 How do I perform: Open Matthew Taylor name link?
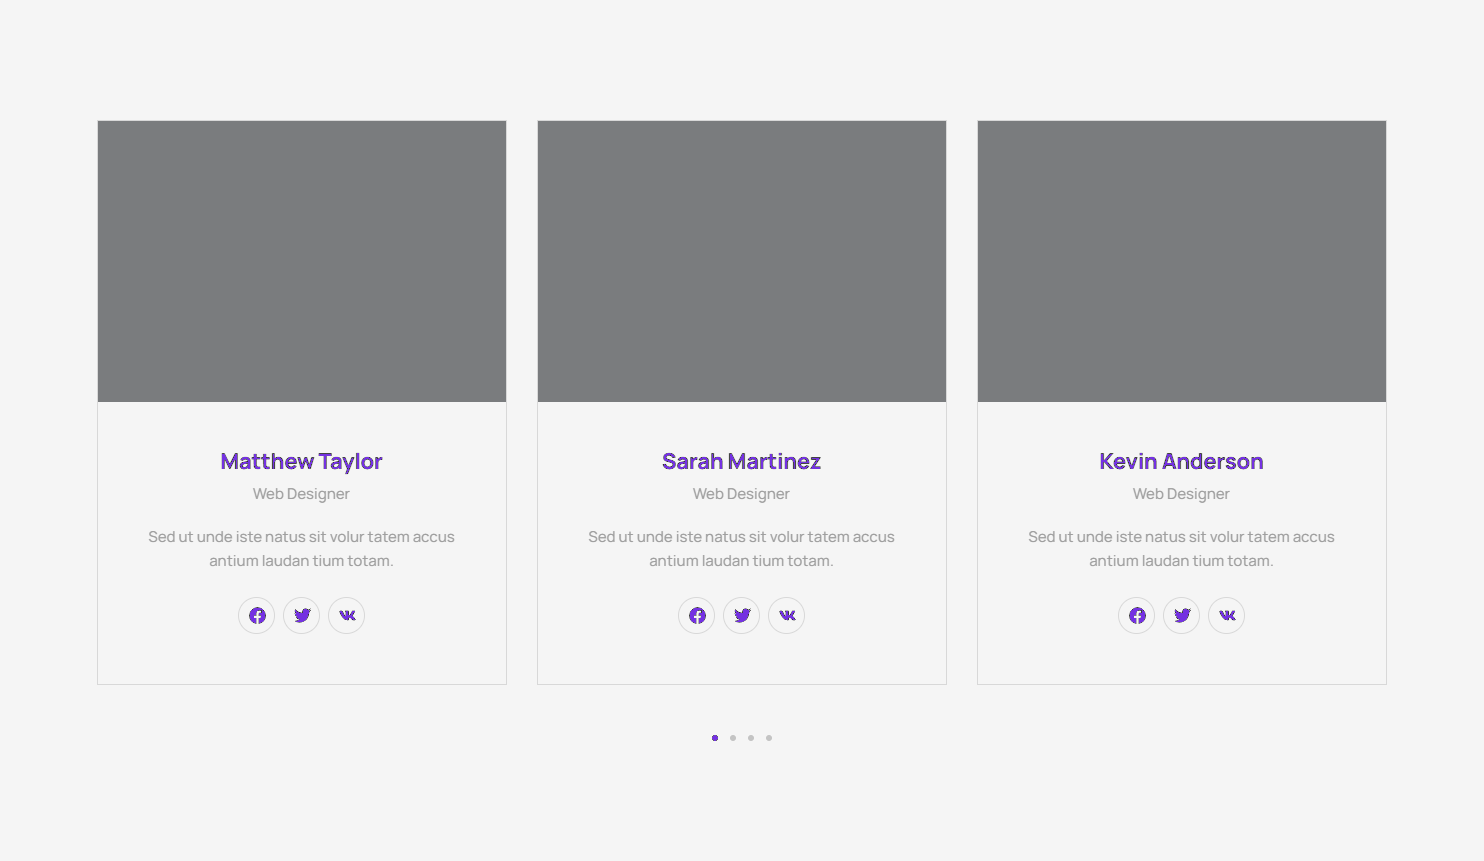[x=301, y=461]
